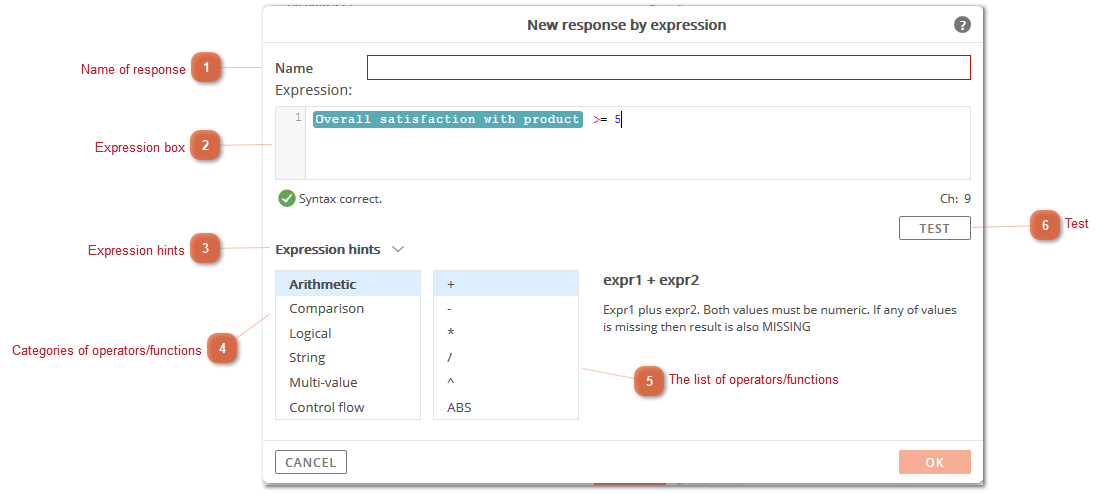The image size is (1105, 494).
Task: Click the TEST button
Action: tap(934, 228)
